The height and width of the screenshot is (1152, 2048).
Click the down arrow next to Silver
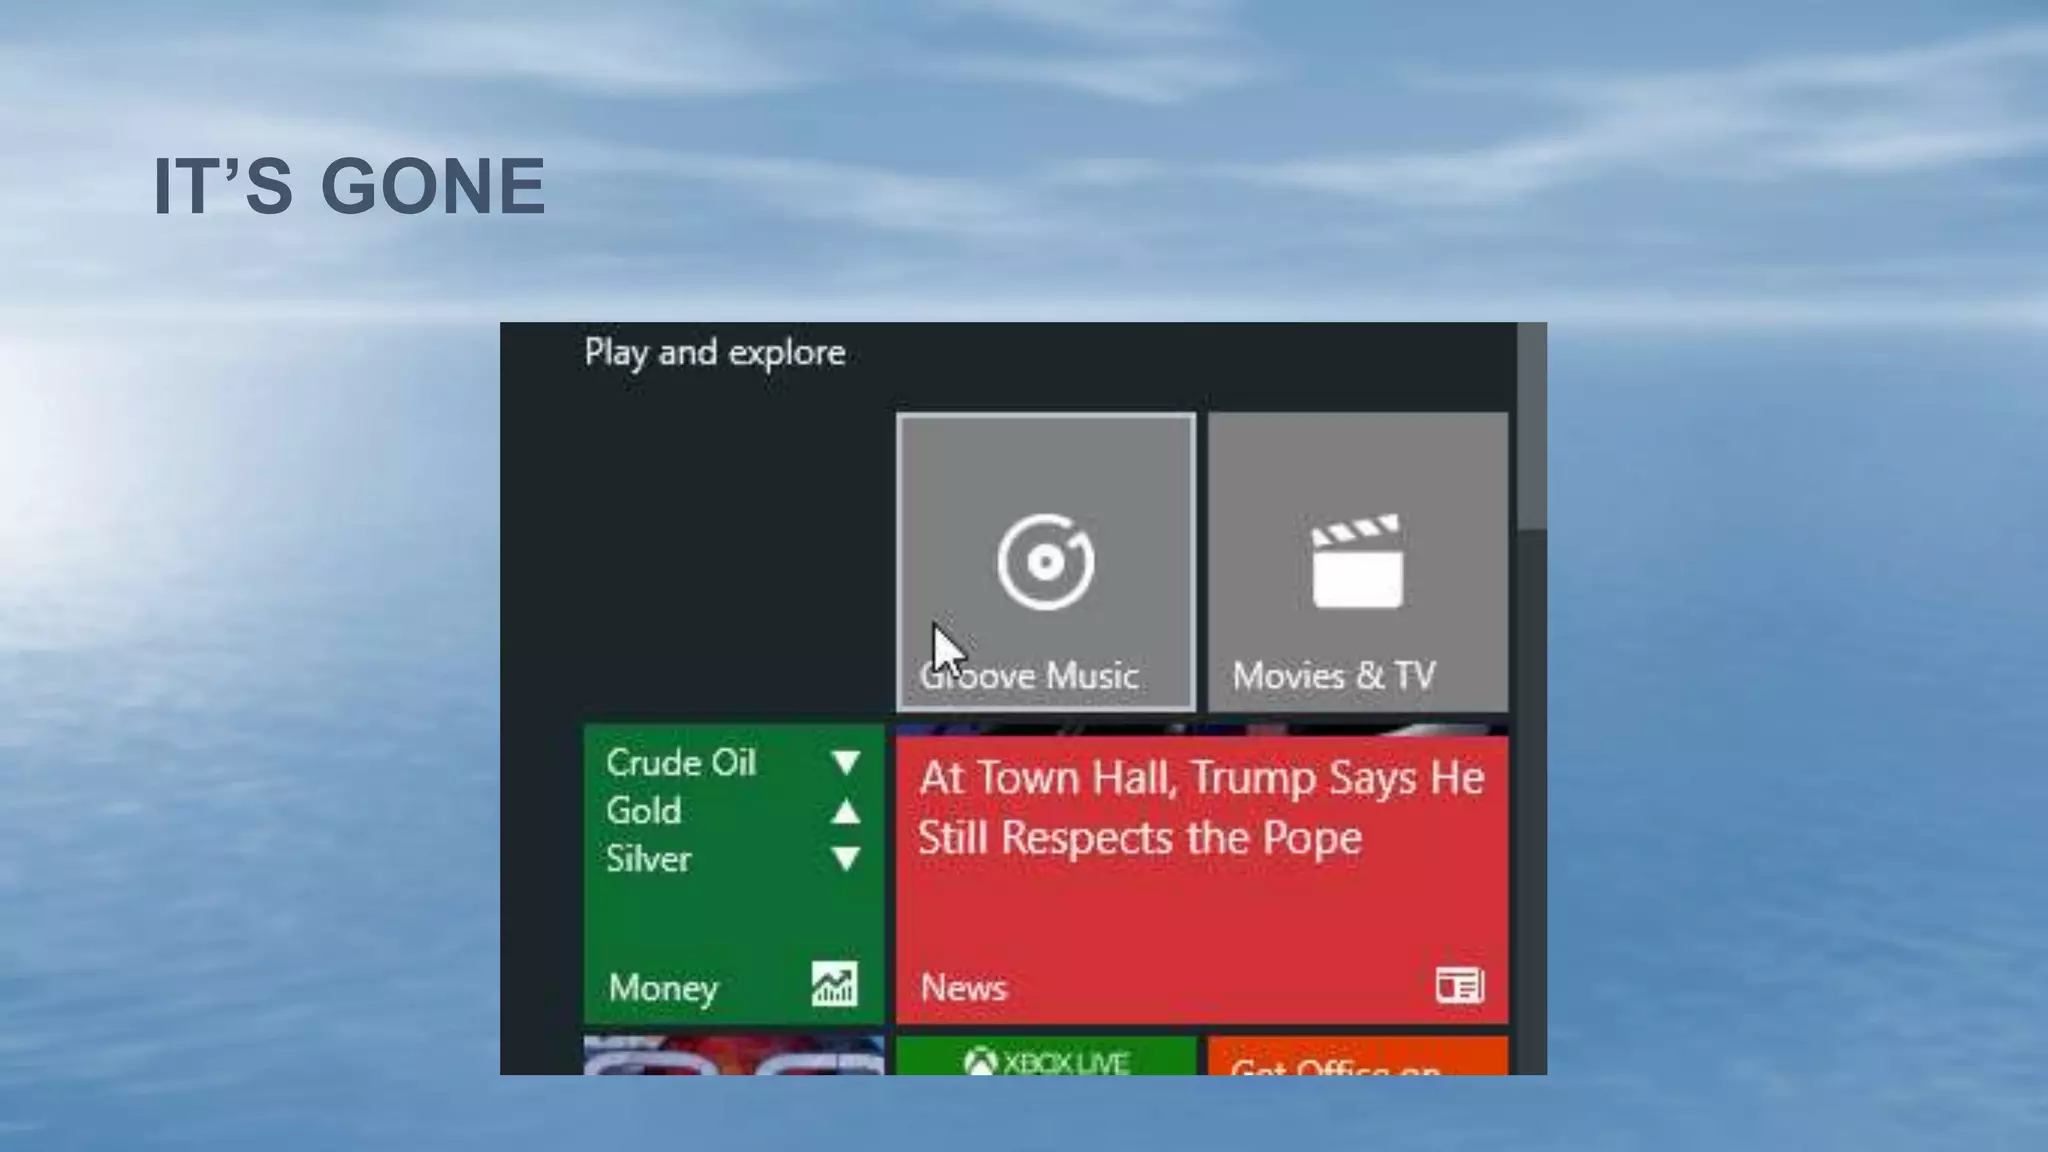(x=846, y=858)
